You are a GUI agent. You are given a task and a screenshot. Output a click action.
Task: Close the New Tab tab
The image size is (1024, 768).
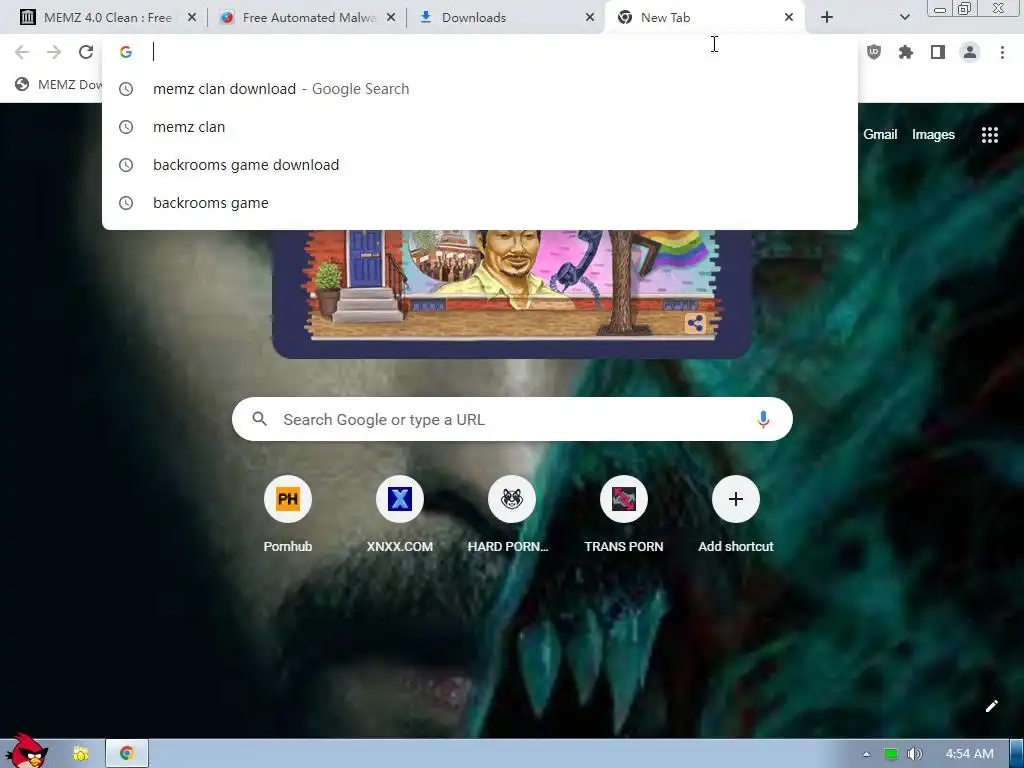(789, 18)
